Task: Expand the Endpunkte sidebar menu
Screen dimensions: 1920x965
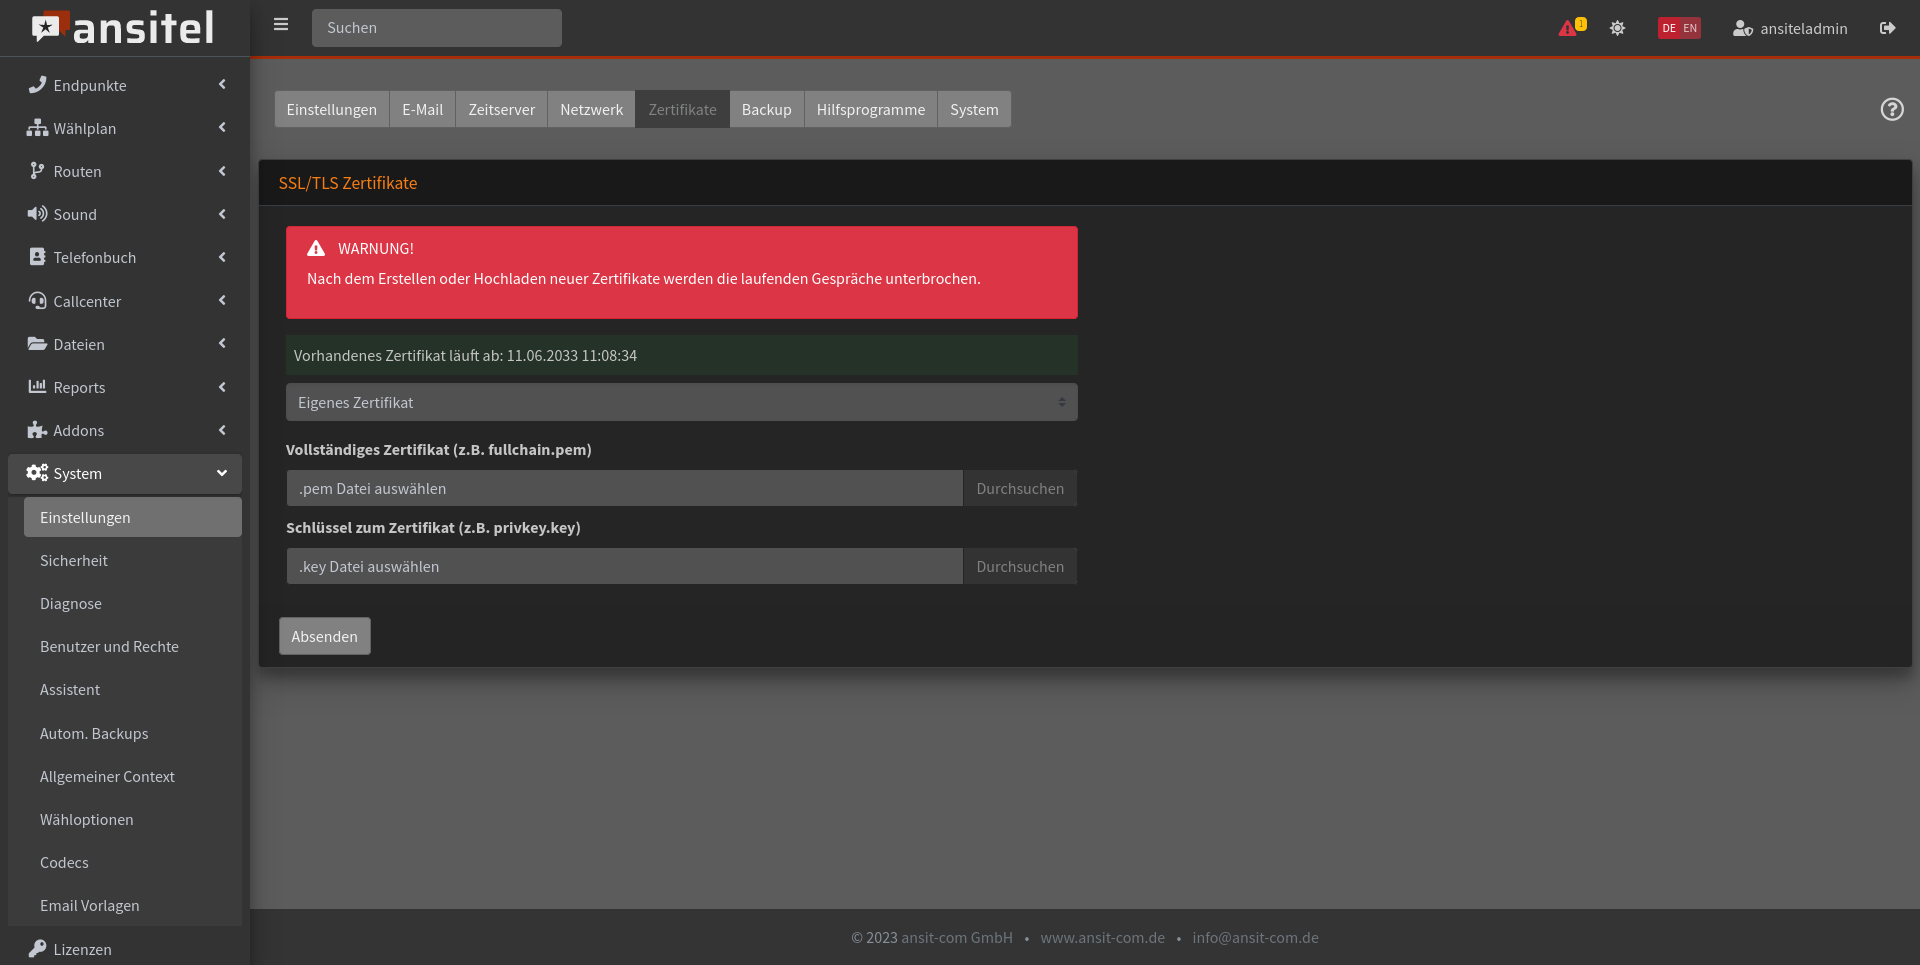Action: point(125,85)
